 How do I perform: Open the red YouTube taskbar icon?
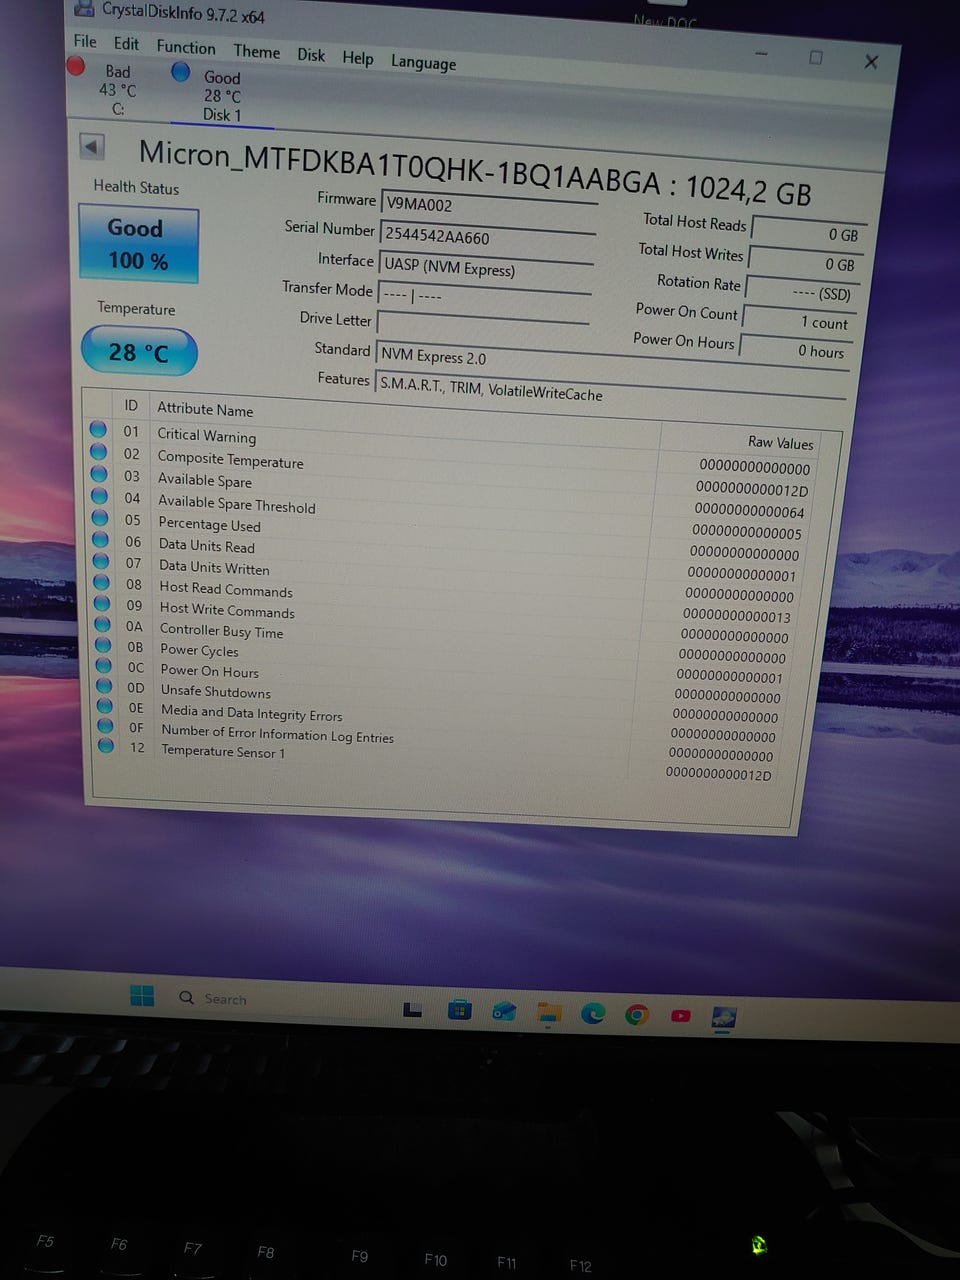[681, 1016]
